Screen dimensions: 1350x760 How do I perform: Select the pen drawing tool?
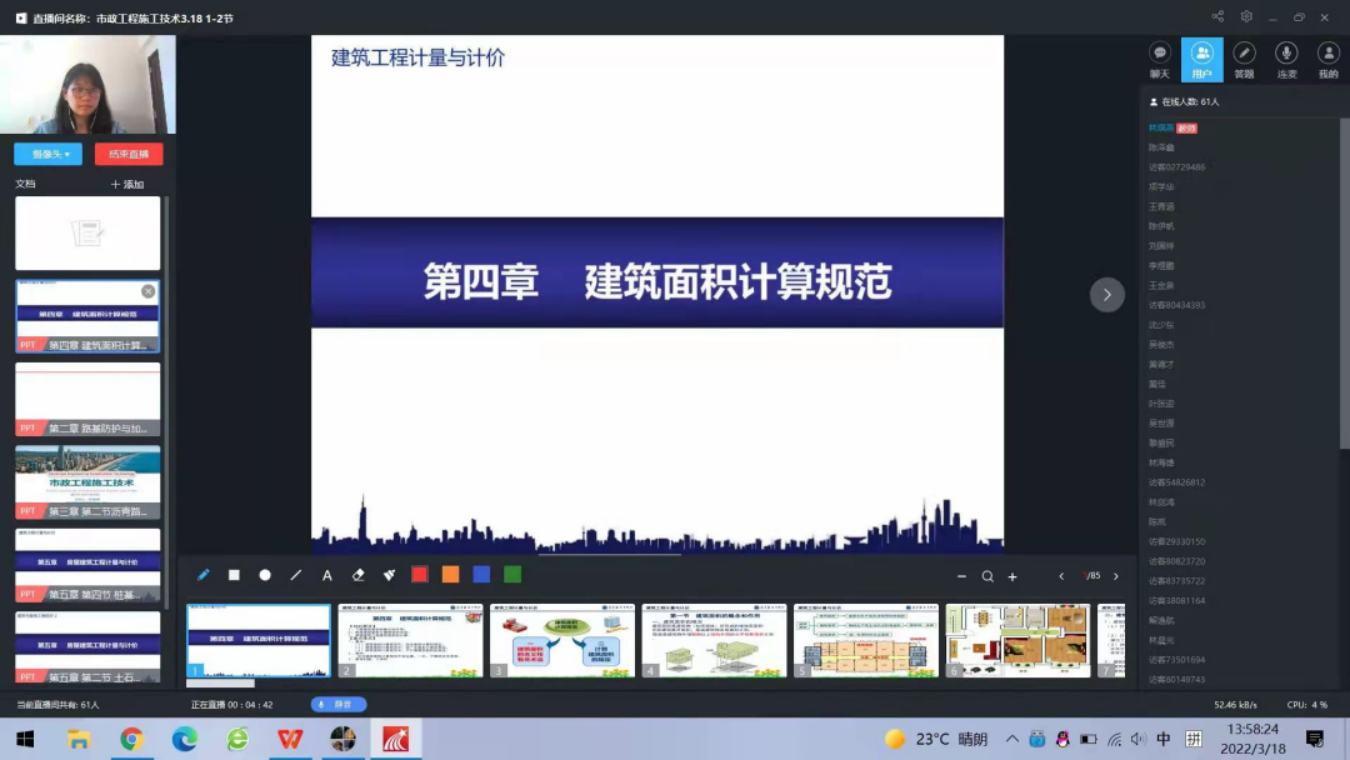203,575
